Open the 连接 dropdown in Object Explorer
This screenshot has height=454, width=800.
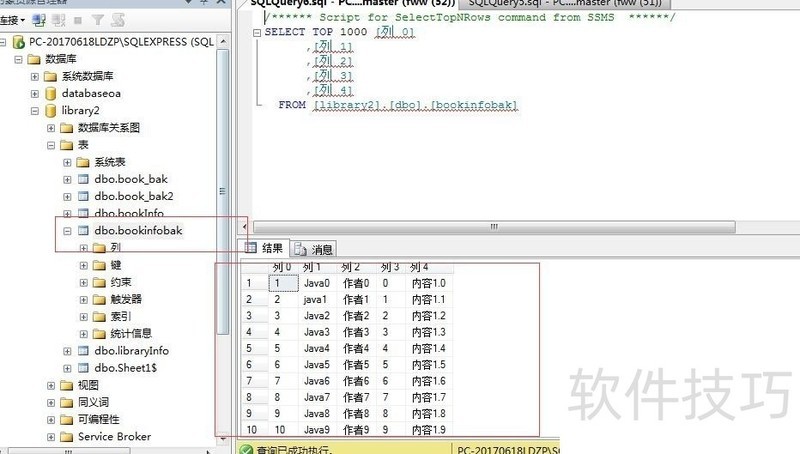[12, 20]
